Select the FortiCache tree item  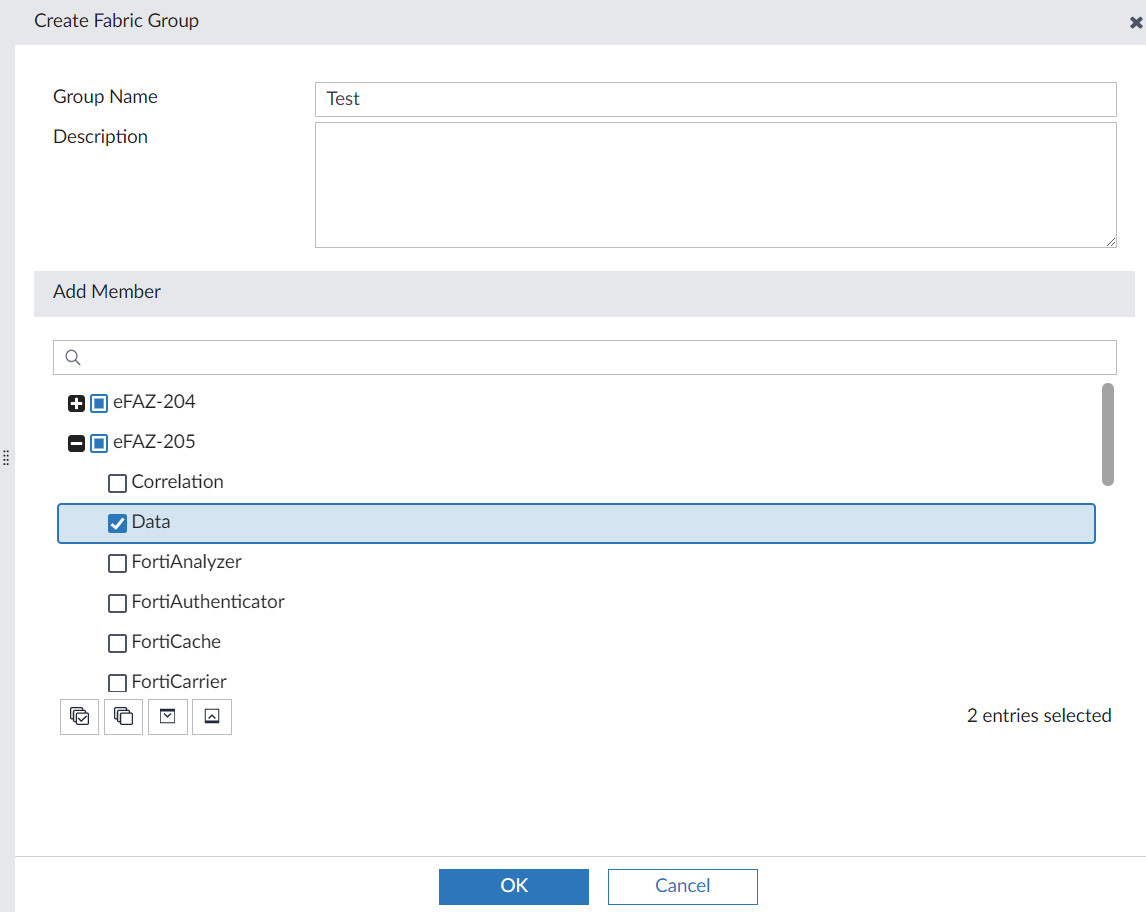point(176,642)
